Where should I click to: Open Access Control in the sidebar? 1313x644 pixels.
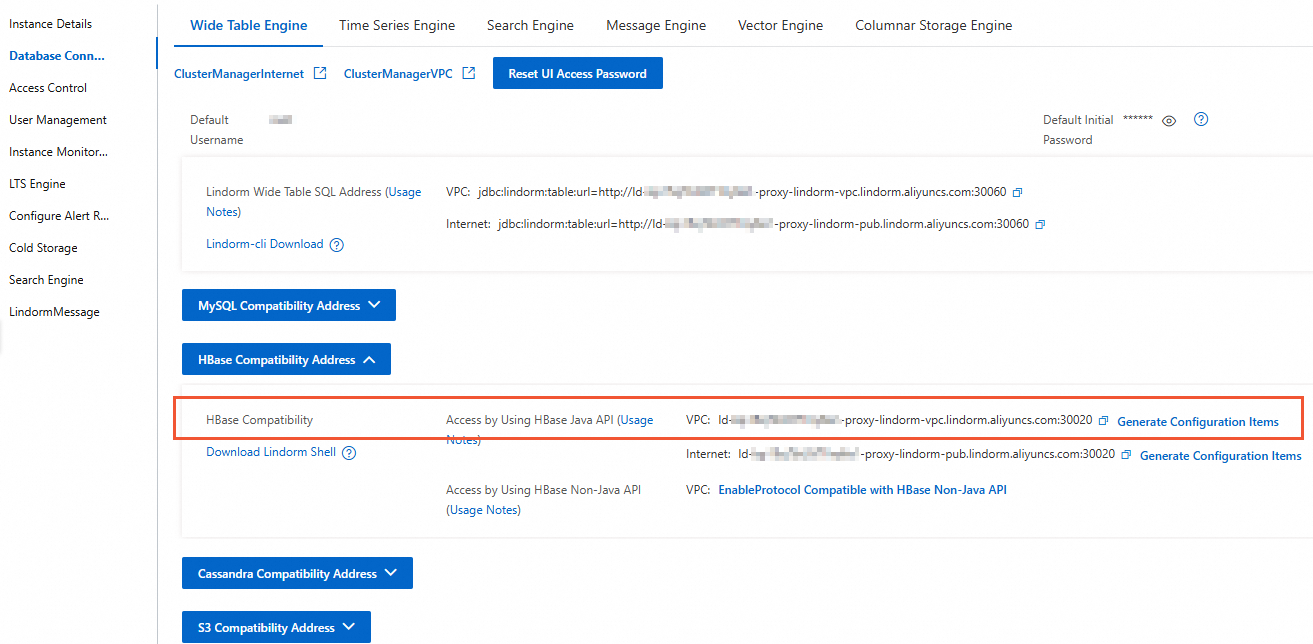[48, 88]
